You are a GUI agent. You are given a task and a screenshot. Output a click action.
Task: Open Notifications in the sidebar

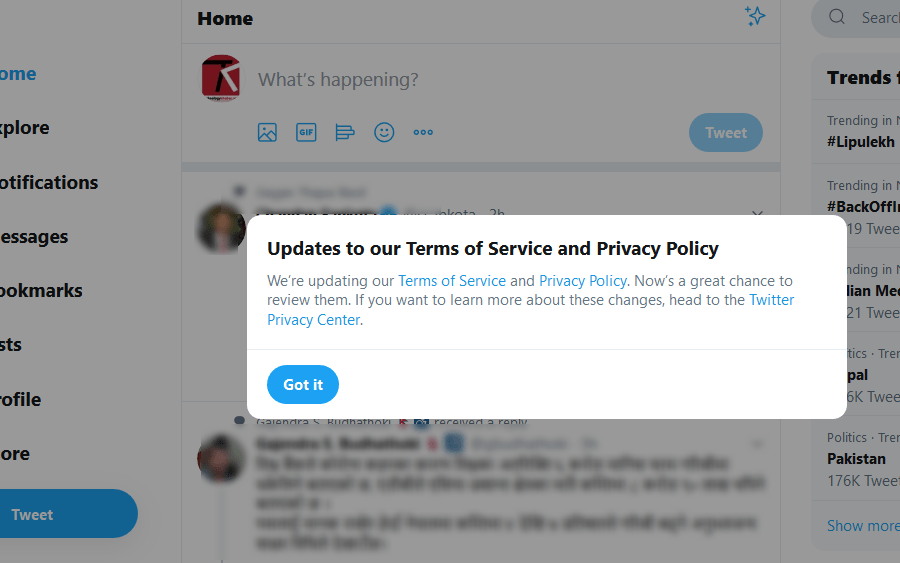pyautogui.click(x=48, y=182)
